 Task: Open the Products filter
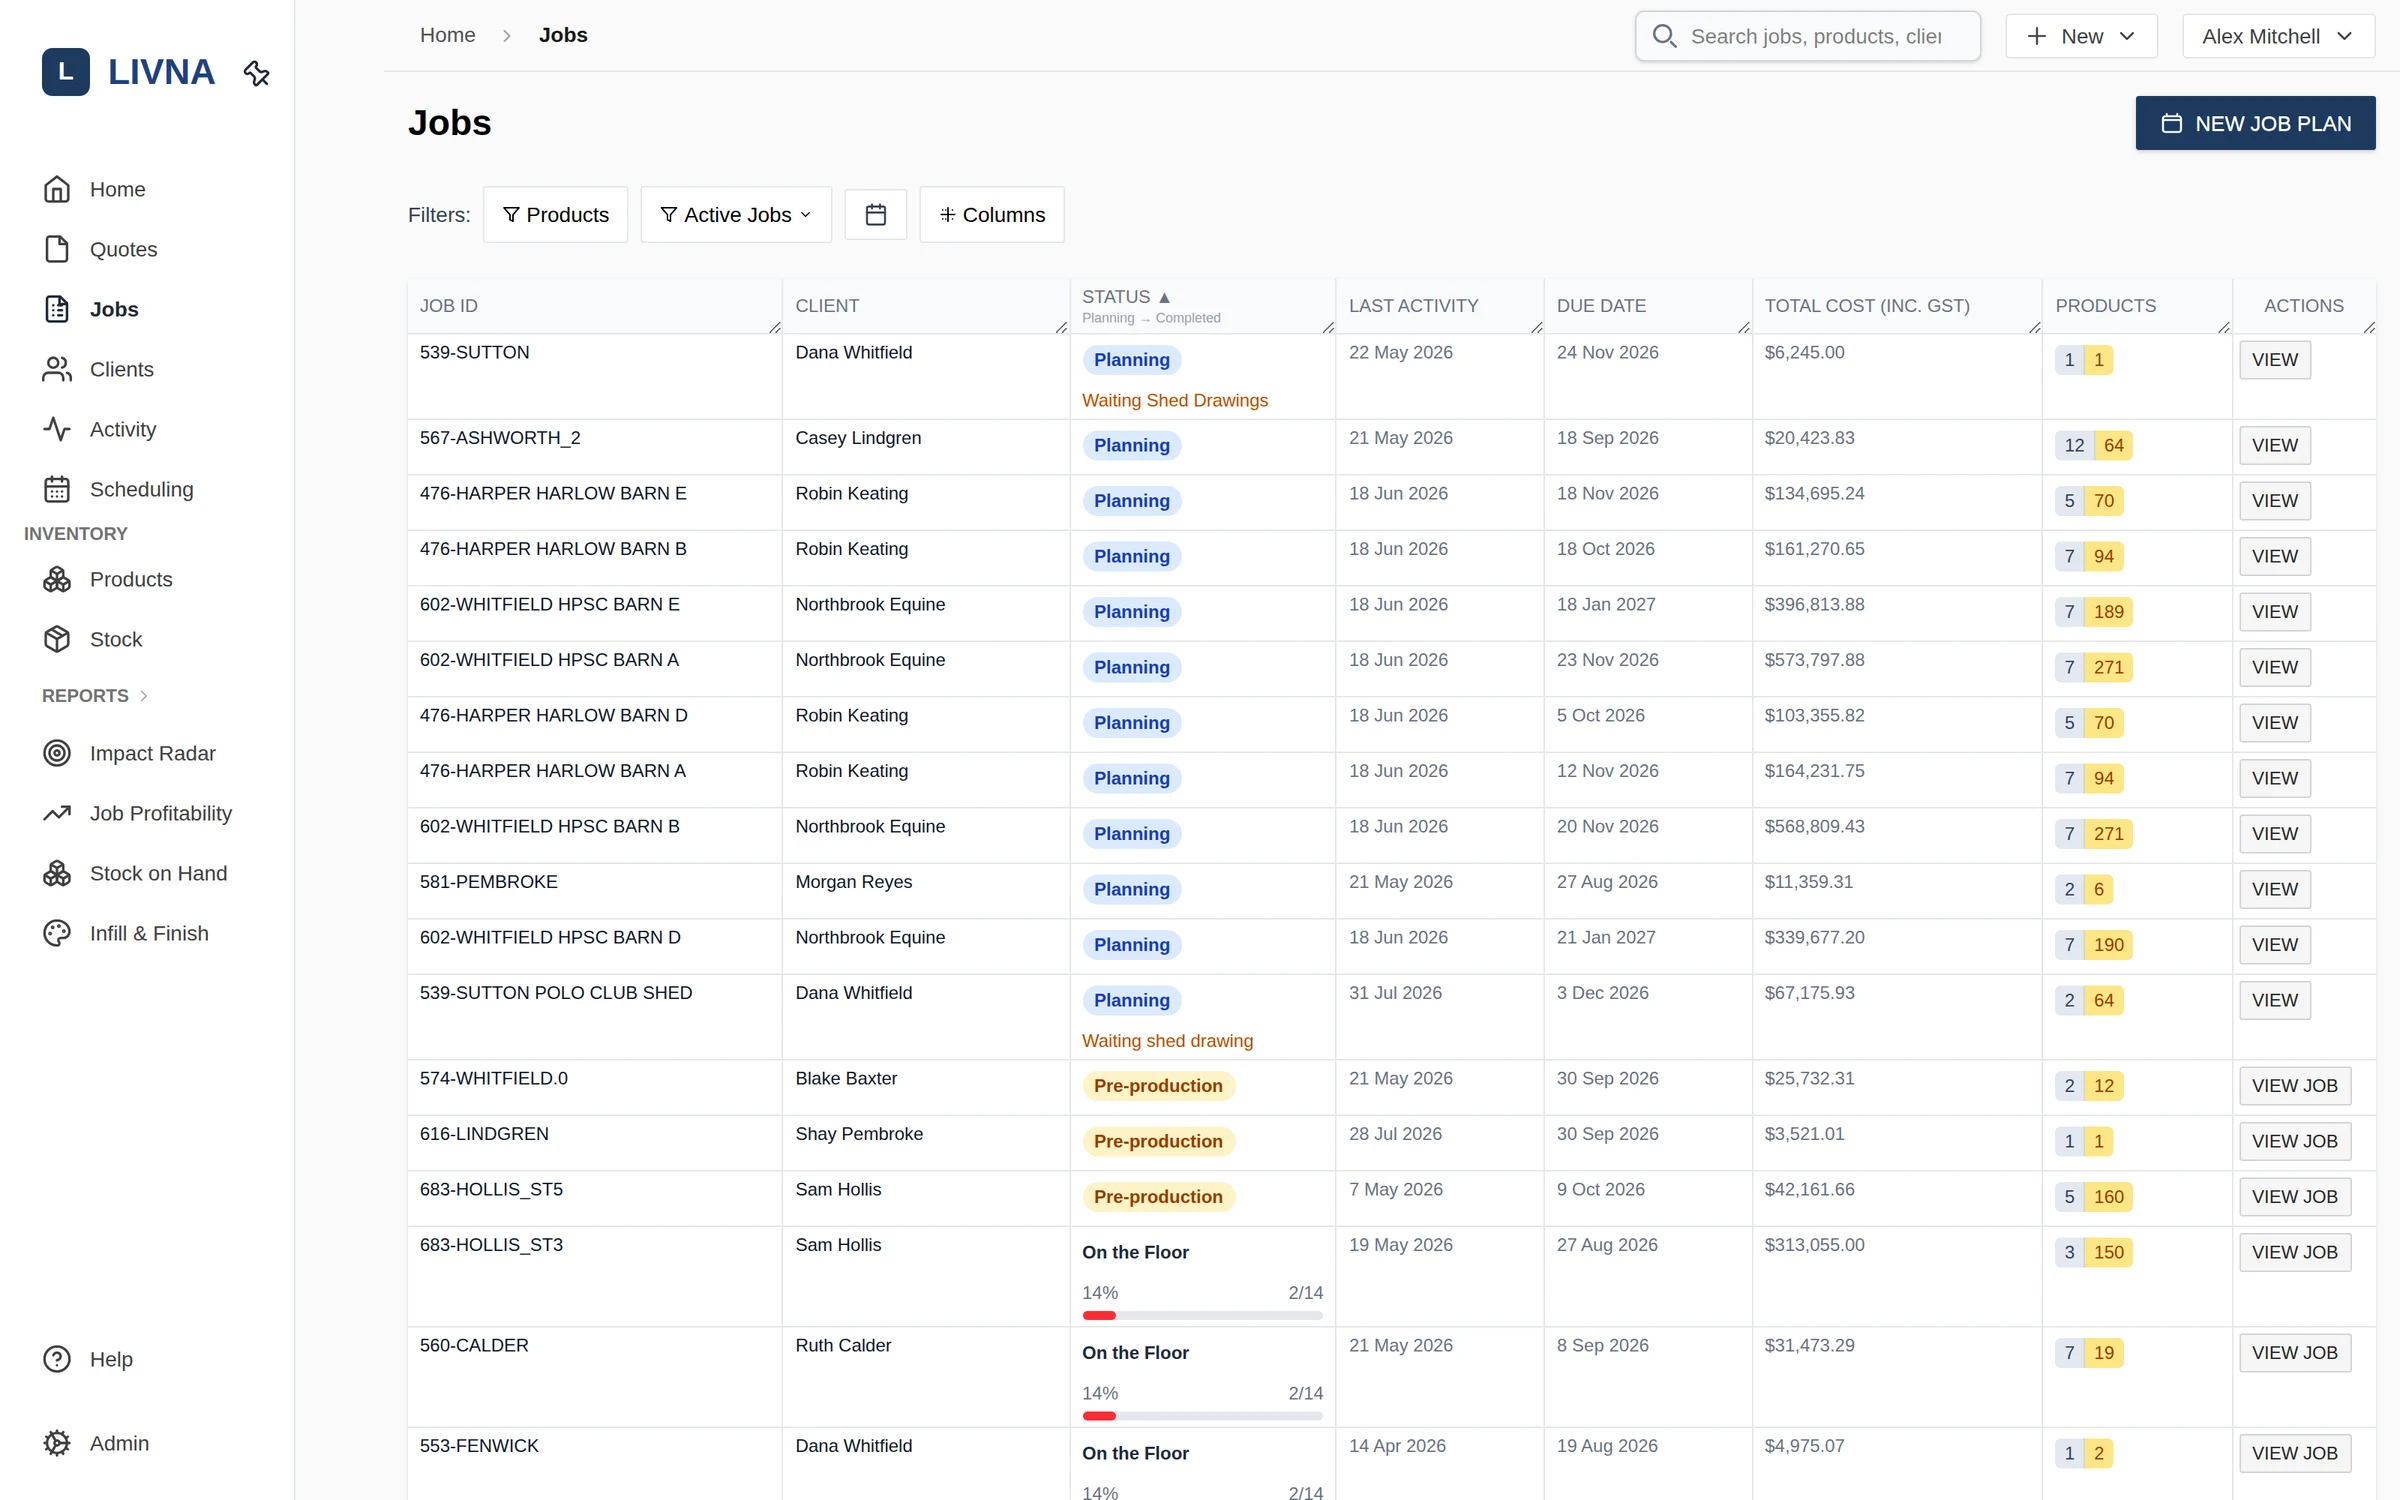coord(556,214)
